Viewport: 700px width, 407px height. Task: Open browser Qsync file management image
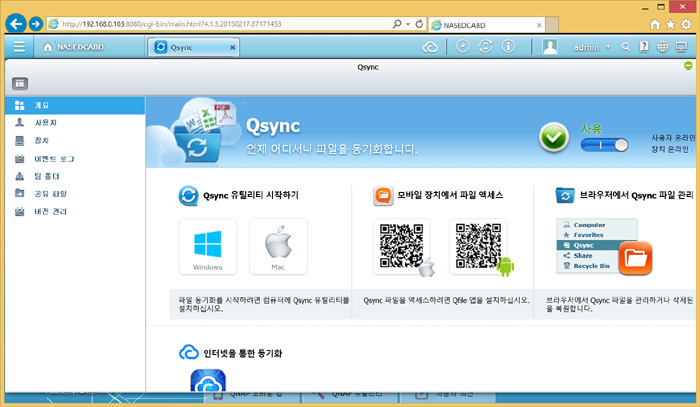pyautogui.click(x=597, y=245)
